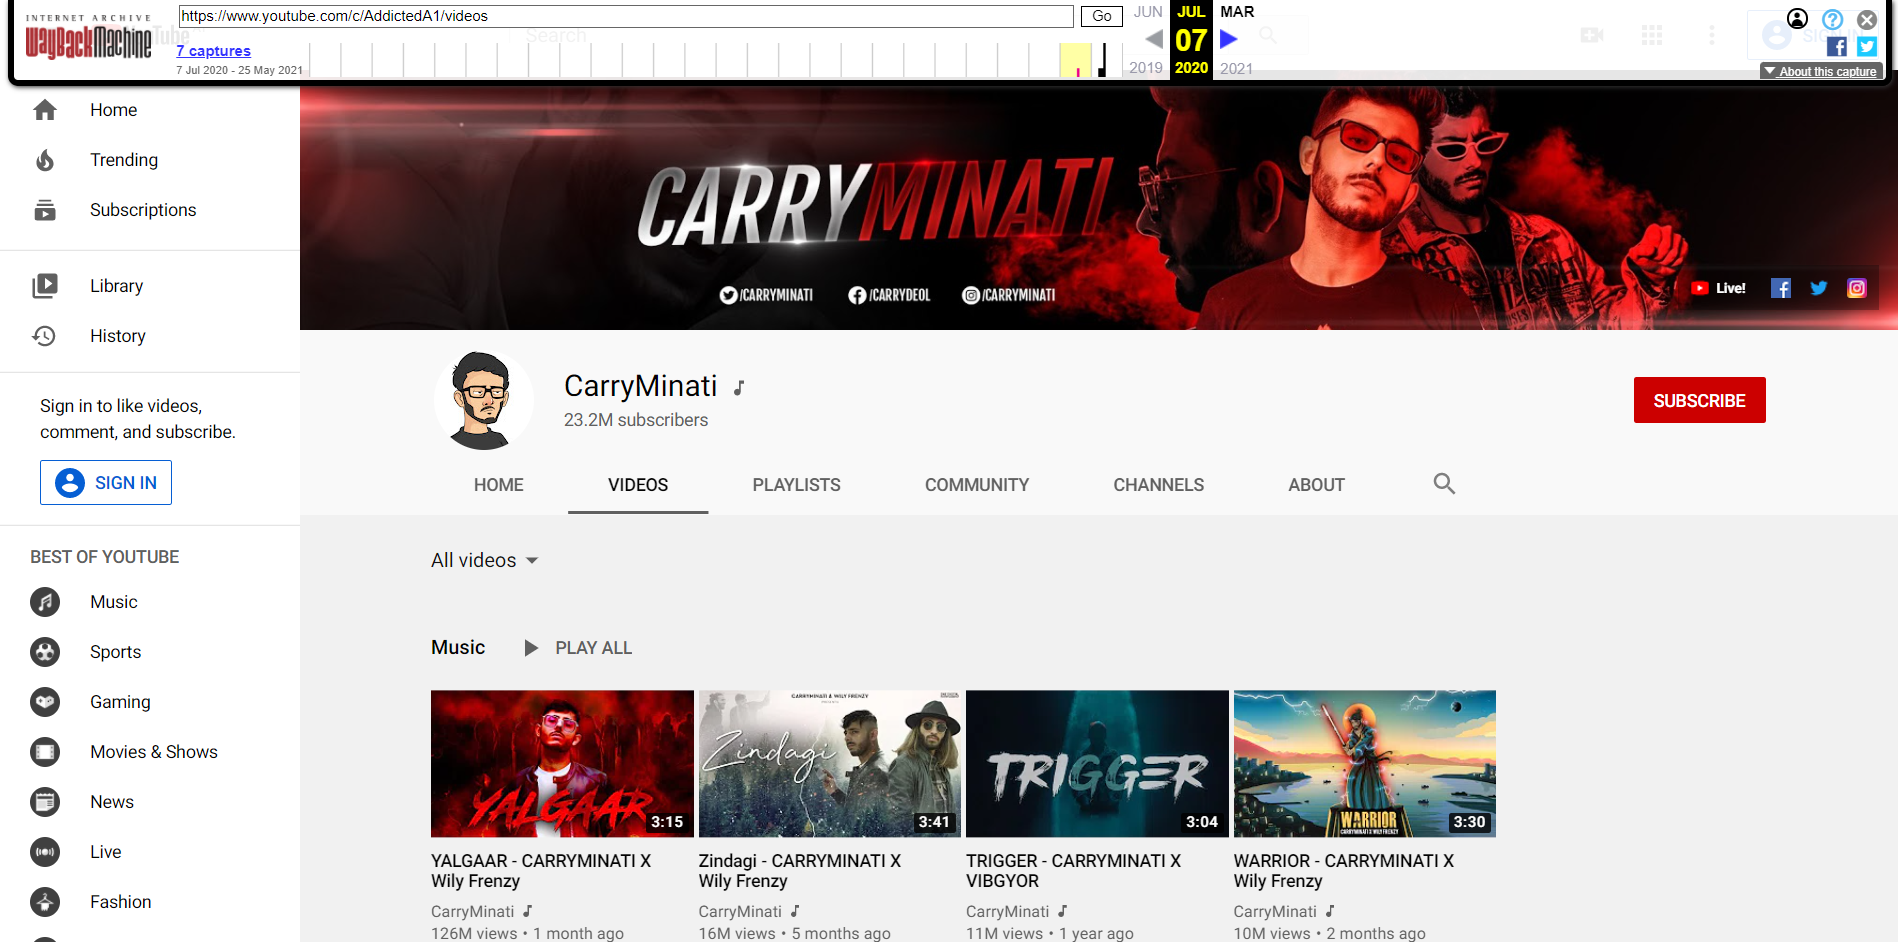Click the red SUBSCRIBE button

1700,400
